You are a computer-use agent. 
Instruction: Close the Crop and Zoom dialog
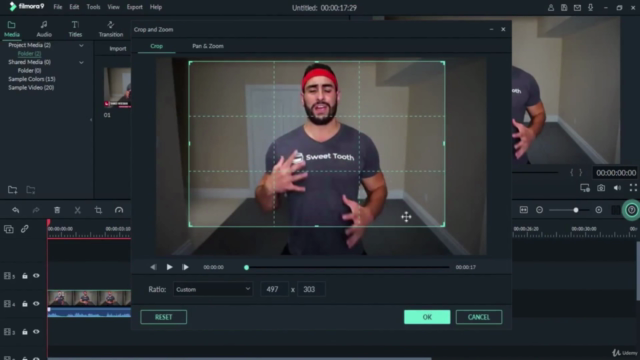pos(503,29)
